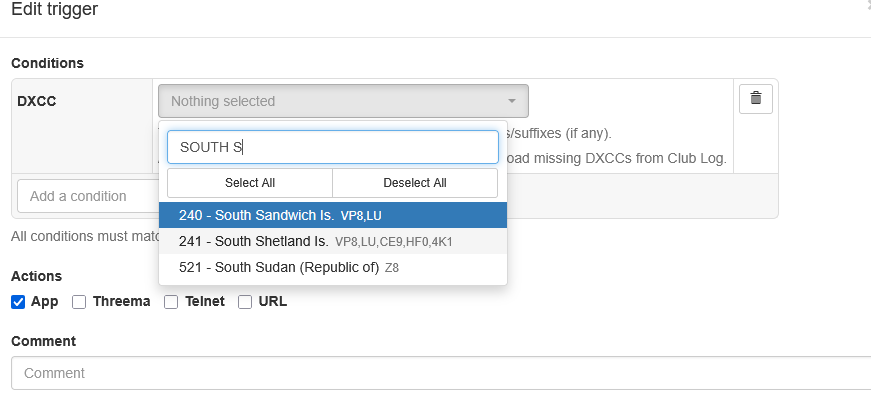This screenshot has width=871, height=411.
Task: Open the 'Add a condition' selector
Action: pos(85,196)
